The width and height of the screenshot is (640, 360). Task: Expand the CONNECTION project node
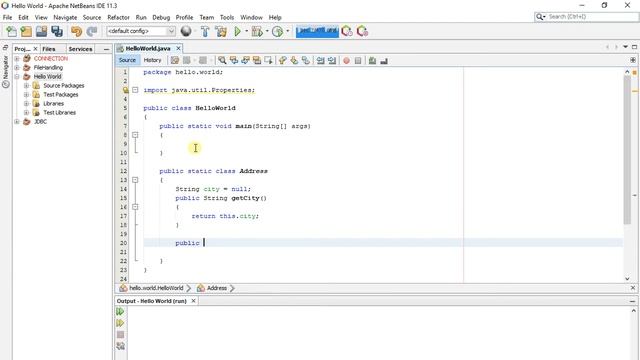coord(17,58)
